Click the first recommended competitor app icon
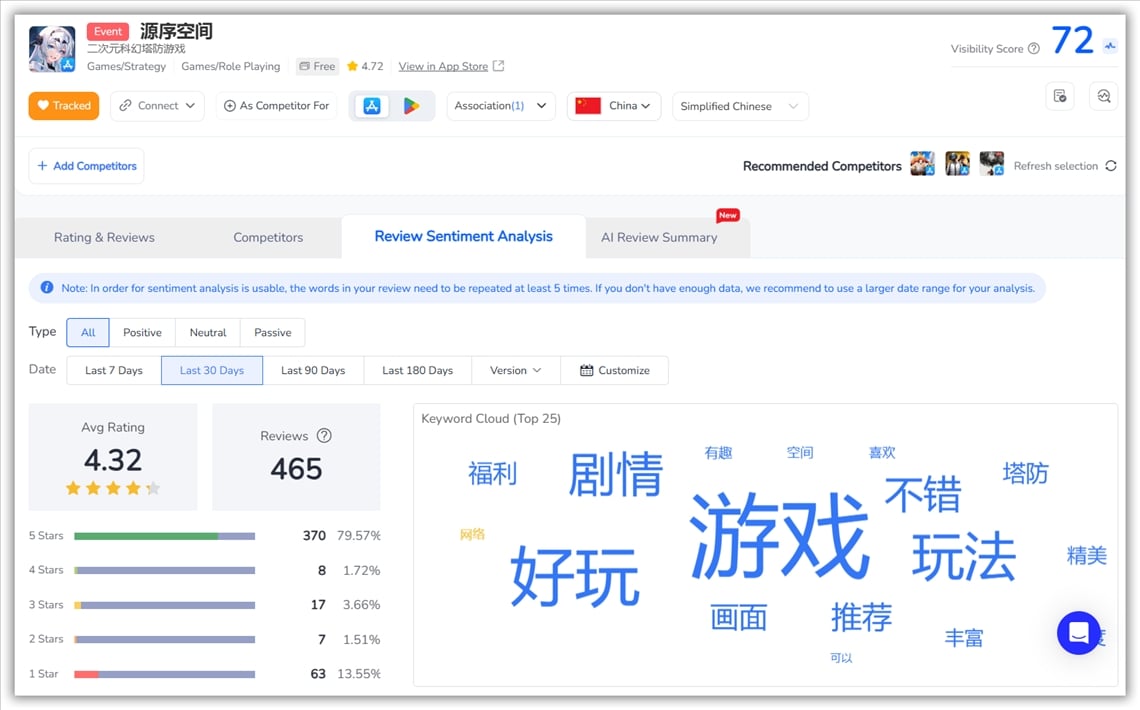 [922, 165]
